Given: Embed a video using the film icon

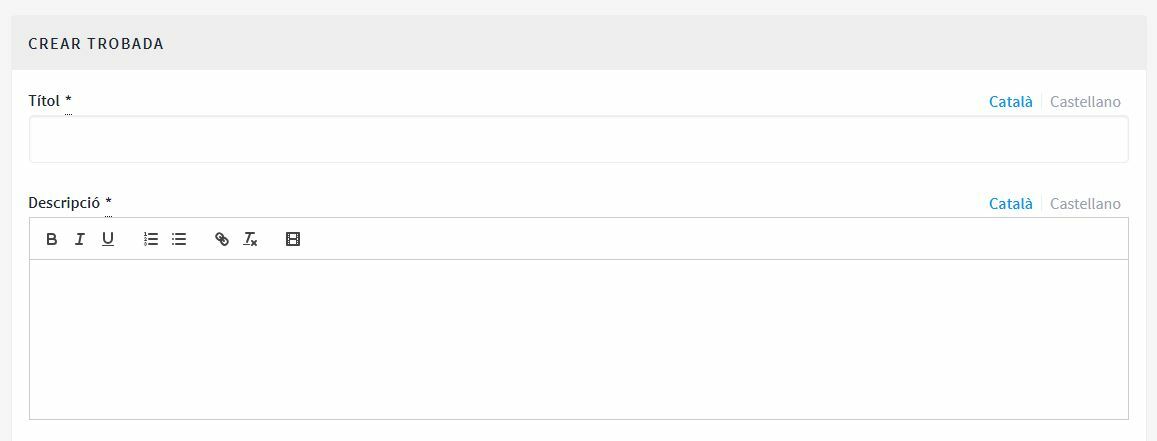Looking at the screenshot, I should [x=293, y=239].
